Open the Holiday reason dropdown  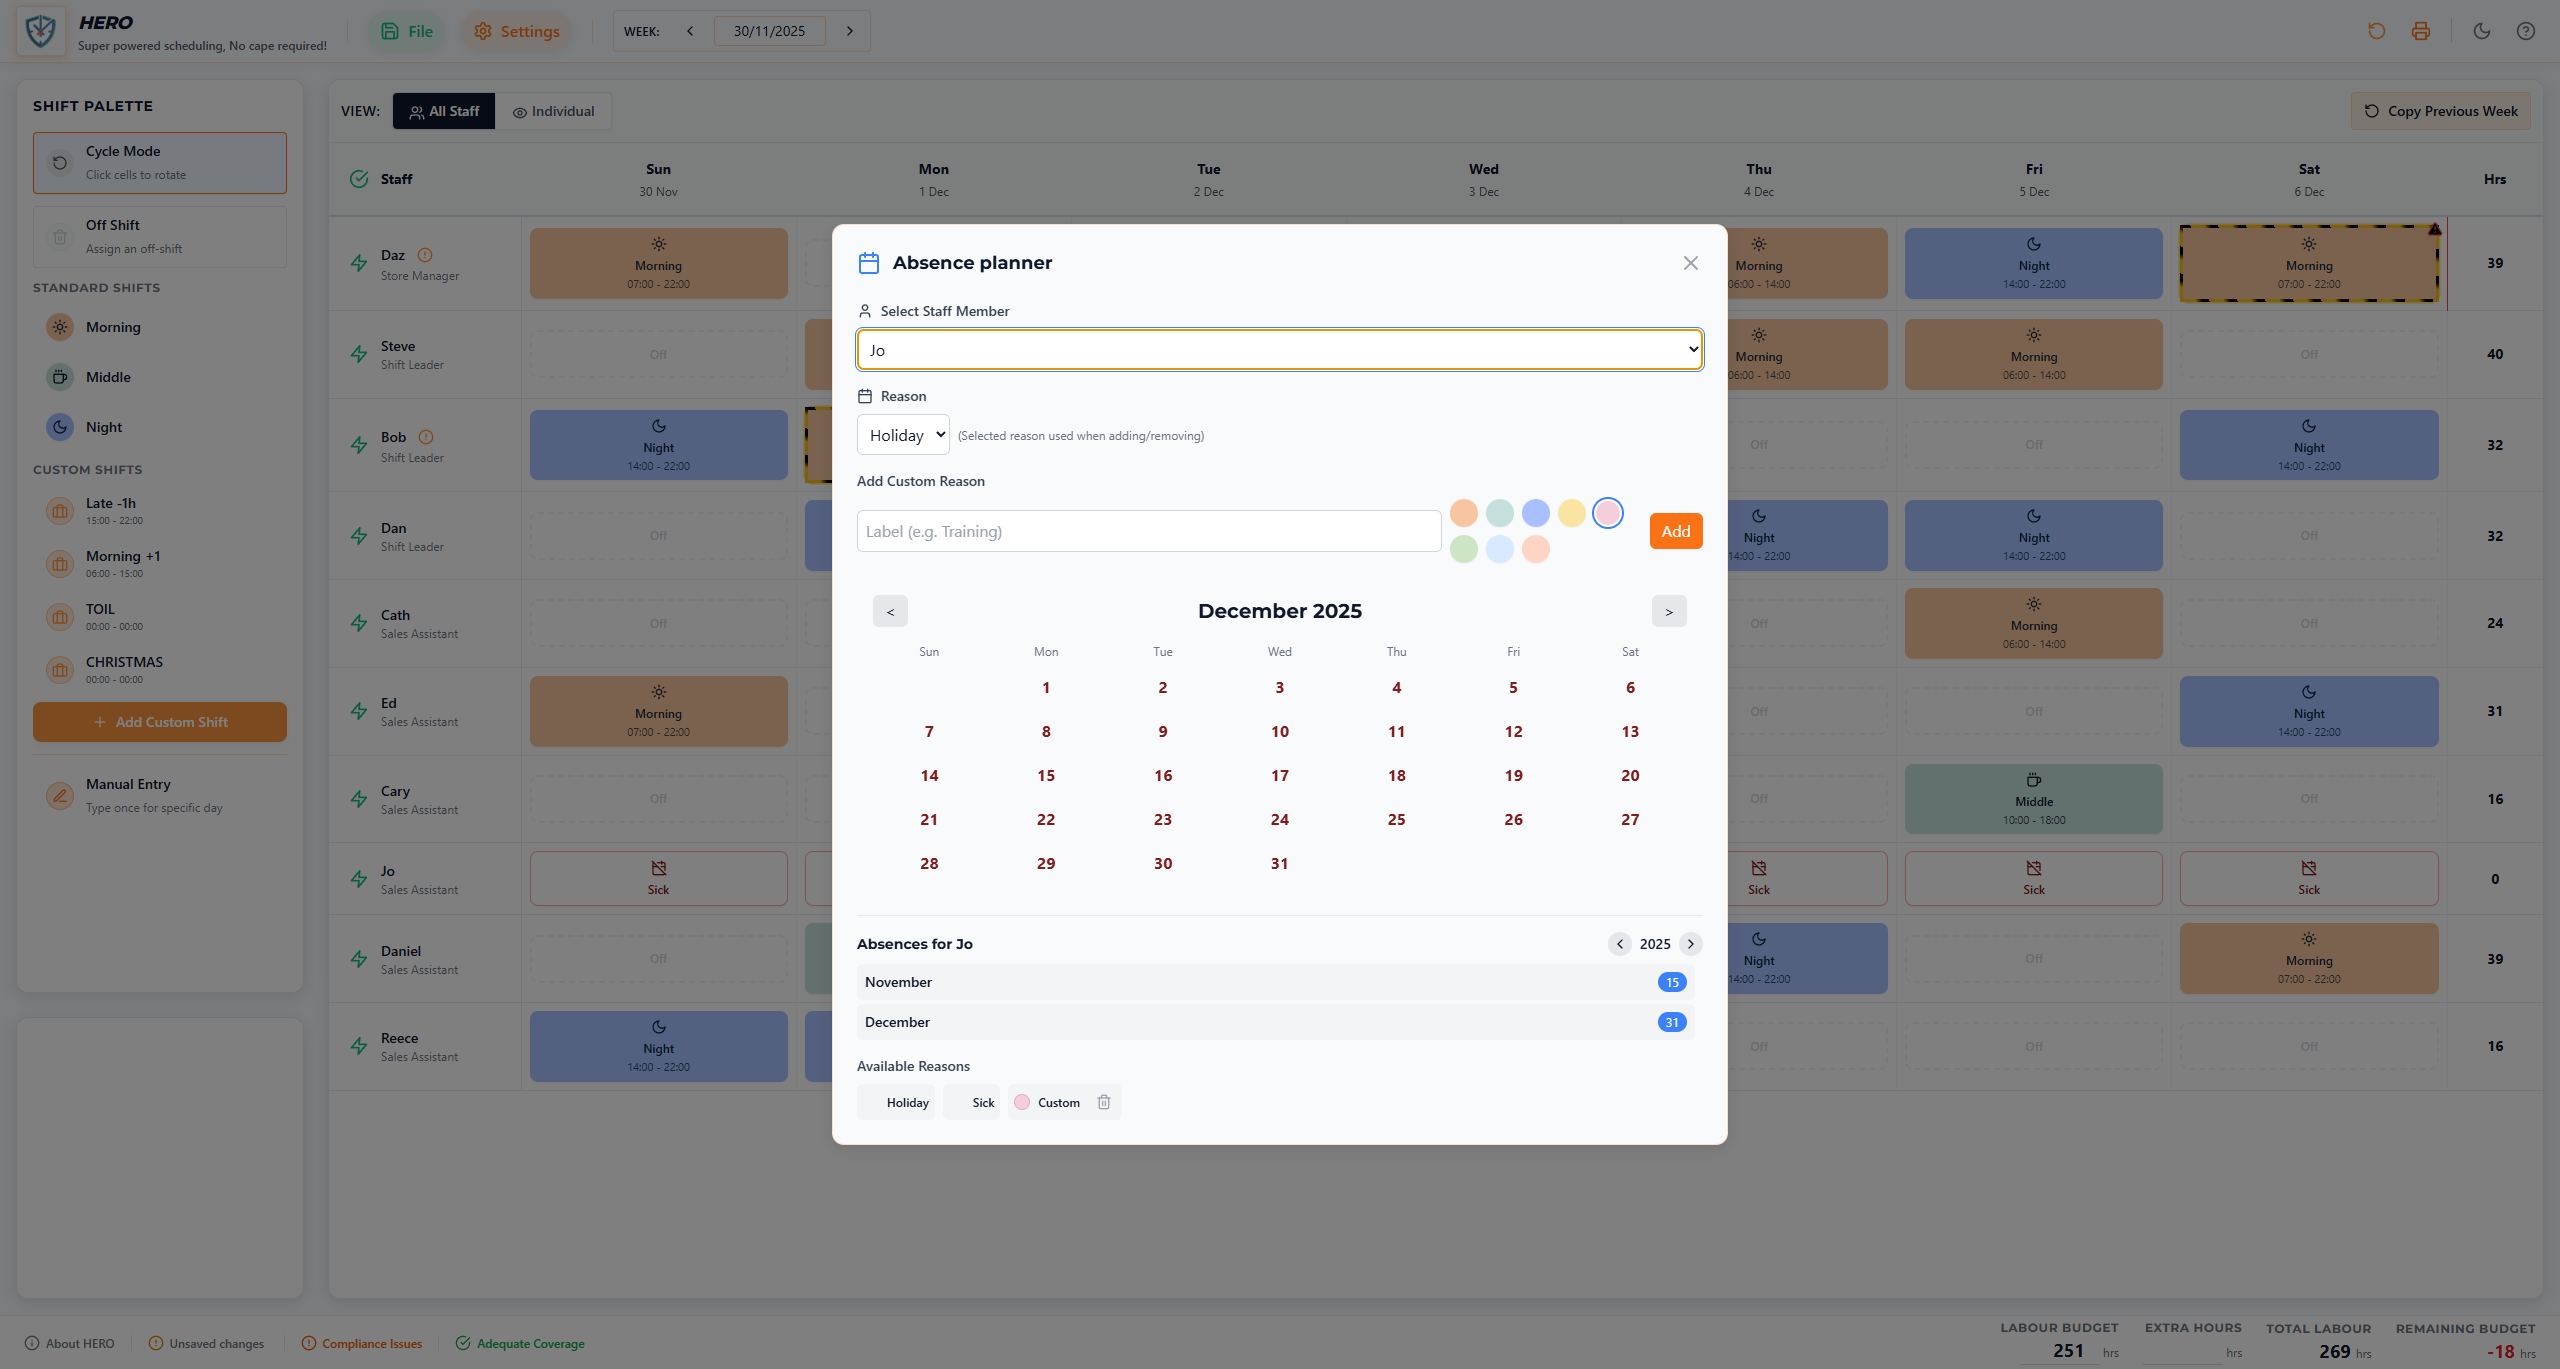pos(903,435)
